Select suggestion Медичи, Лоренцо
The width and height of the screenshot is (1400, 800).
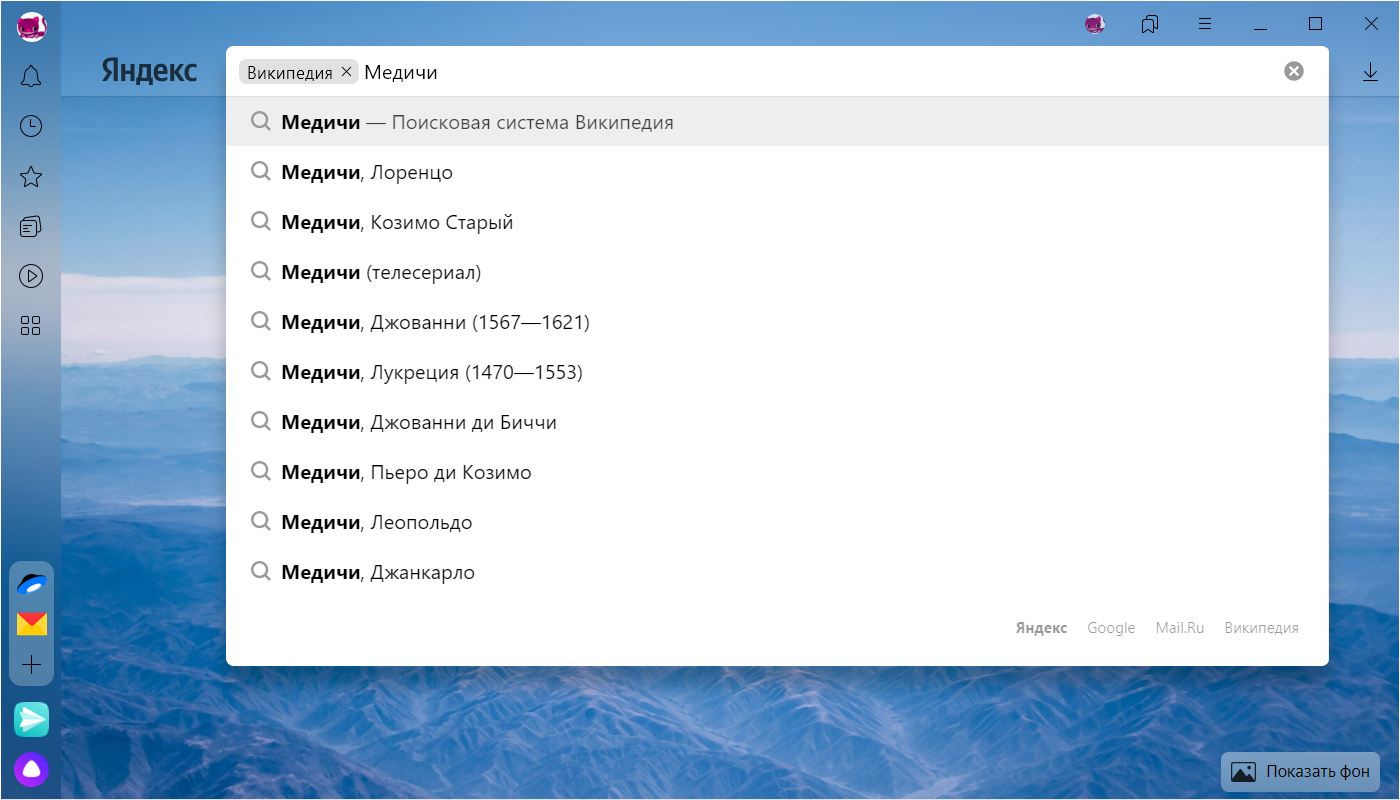(777, 172)
